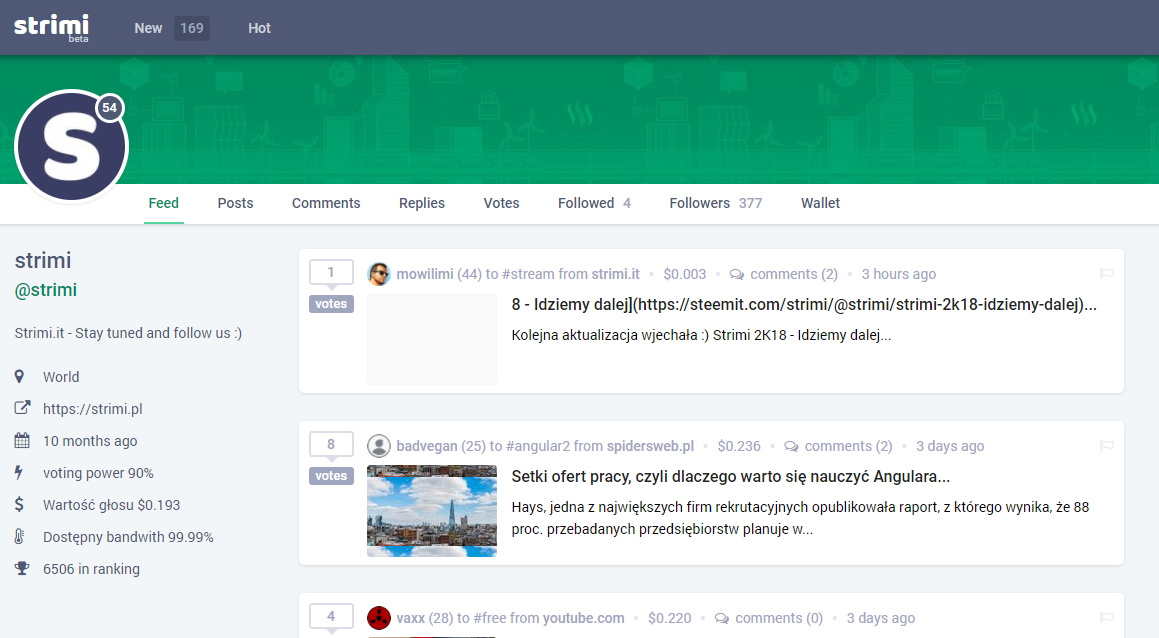
Task: Click vaxx's red avatar
Action: [378, 618]
